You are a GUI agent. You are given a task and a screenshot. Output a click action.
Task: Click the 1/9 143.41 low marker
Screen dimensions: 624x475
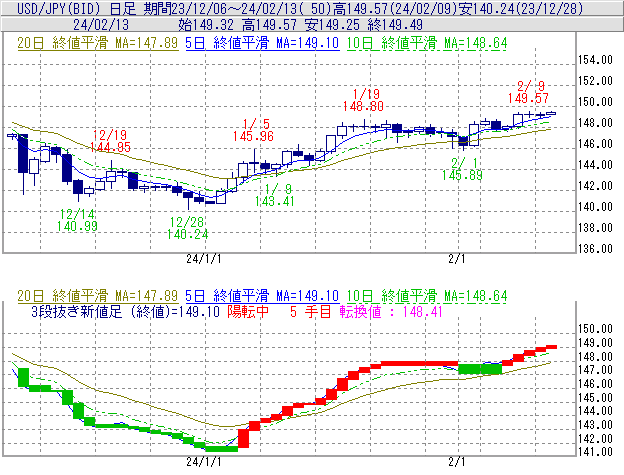pos(275,195)
